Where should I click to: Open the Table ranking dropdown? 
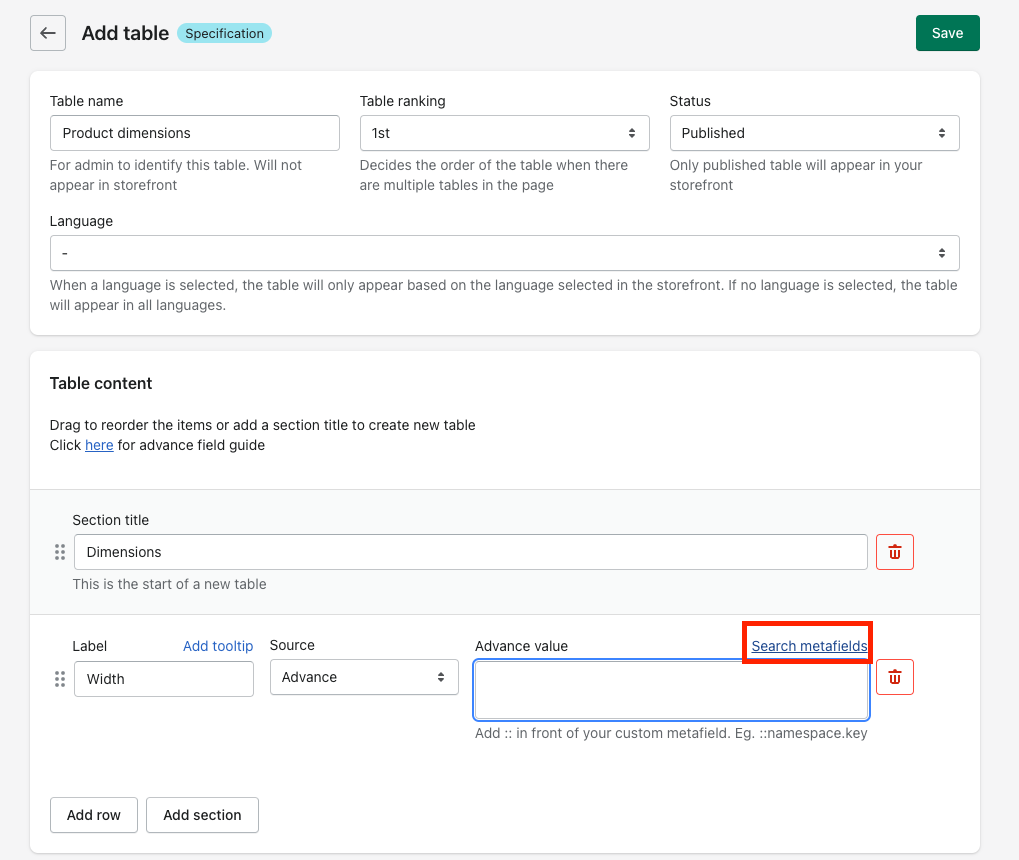(x=504, y=133)
